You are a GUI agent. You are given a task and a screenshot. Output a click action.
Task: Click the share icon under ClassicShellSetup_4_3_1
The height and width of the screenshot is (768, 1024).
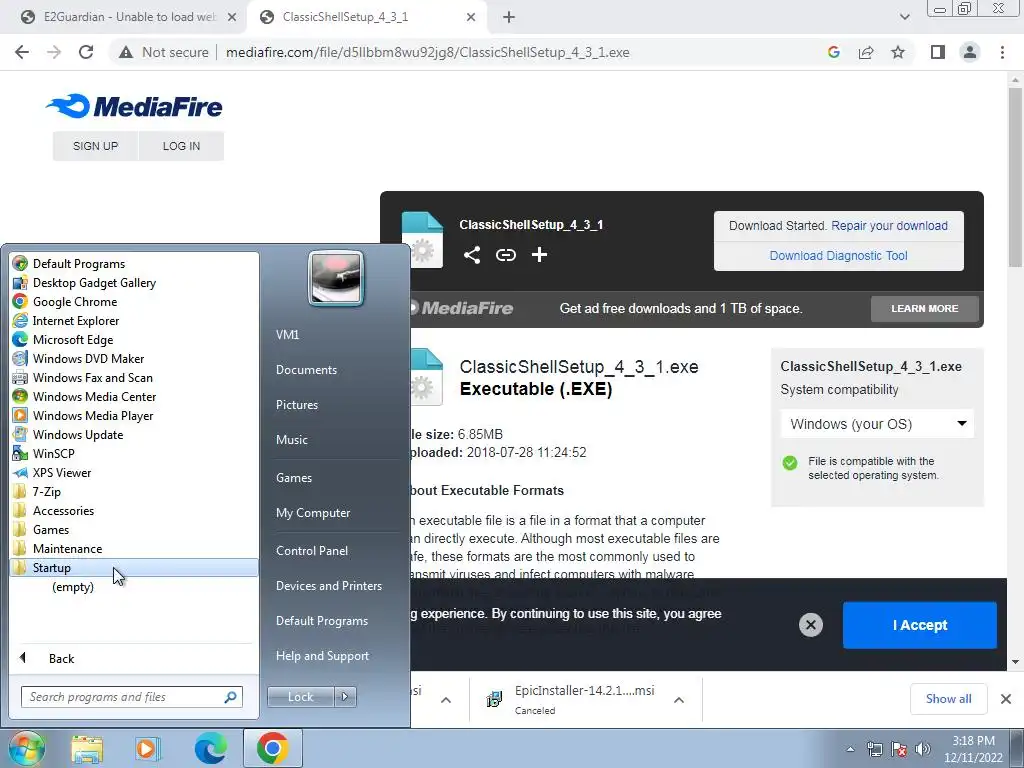point(472,255)
